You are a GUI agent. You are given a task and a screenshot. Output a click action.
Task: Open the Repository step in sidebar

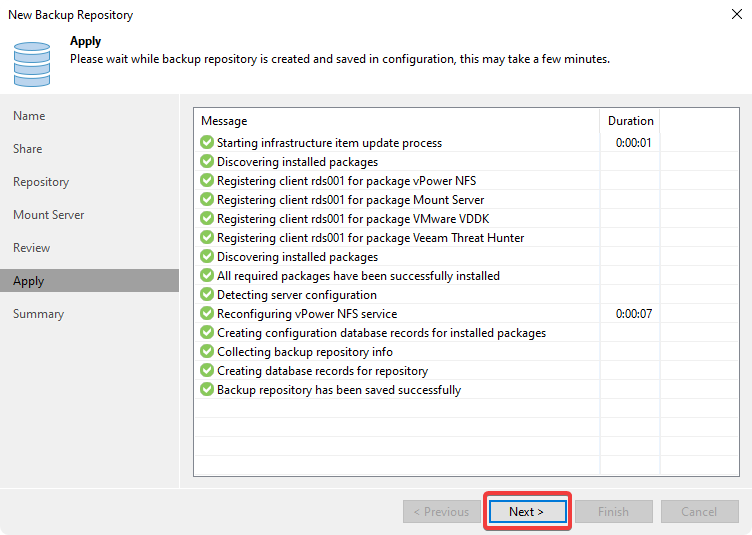[41, 182]
